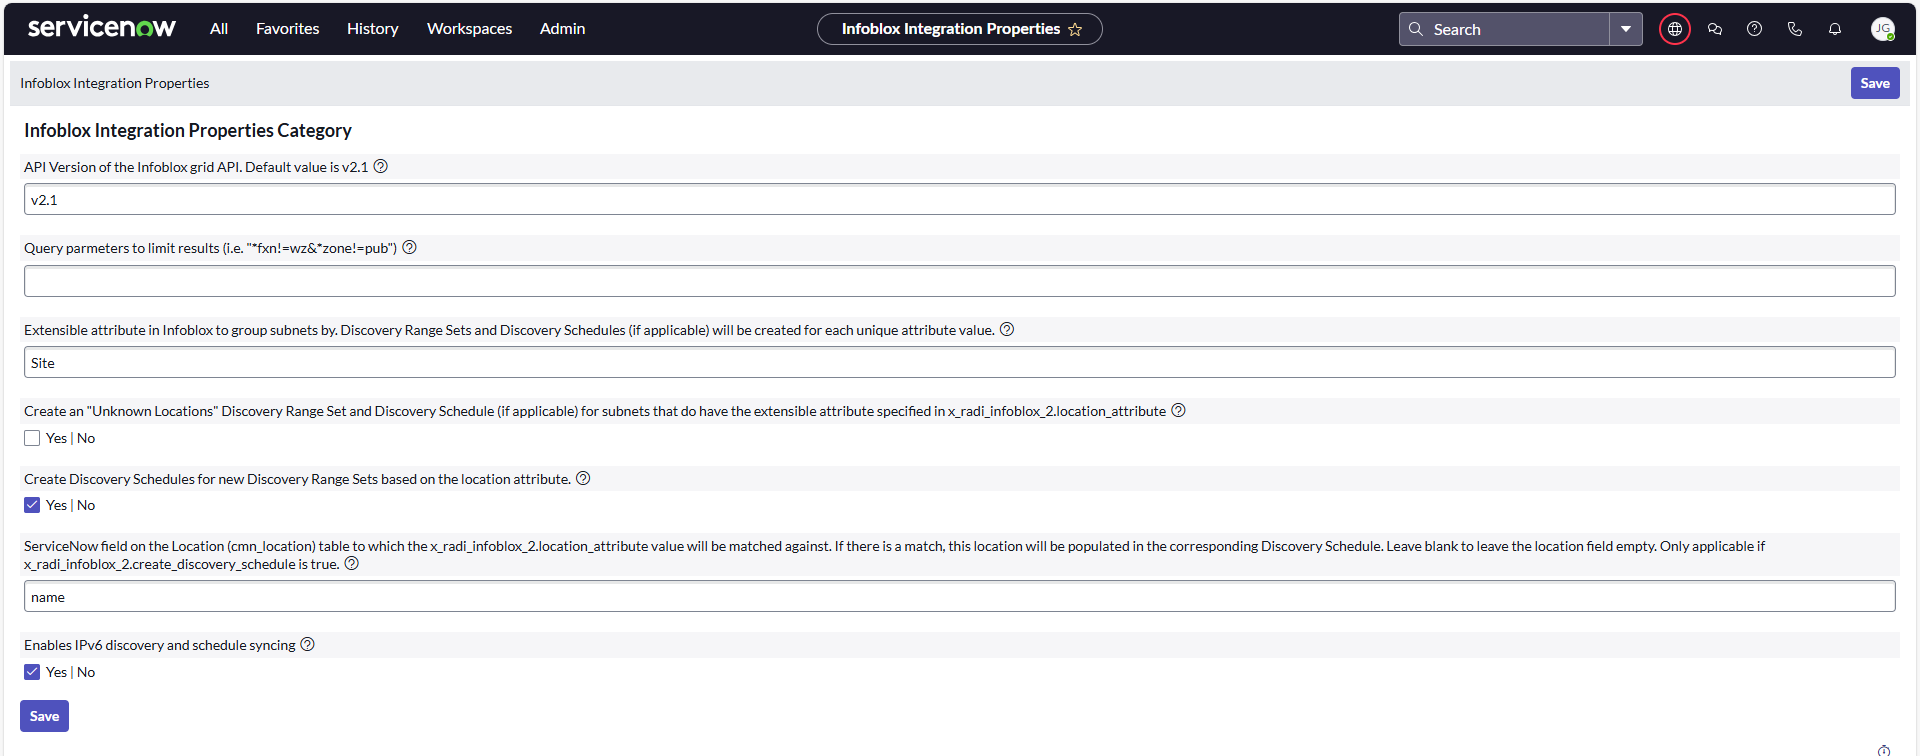Show help for IPv6 discovery property
The width and height of the screenshot is (1920, 756).
pos(307,645)
